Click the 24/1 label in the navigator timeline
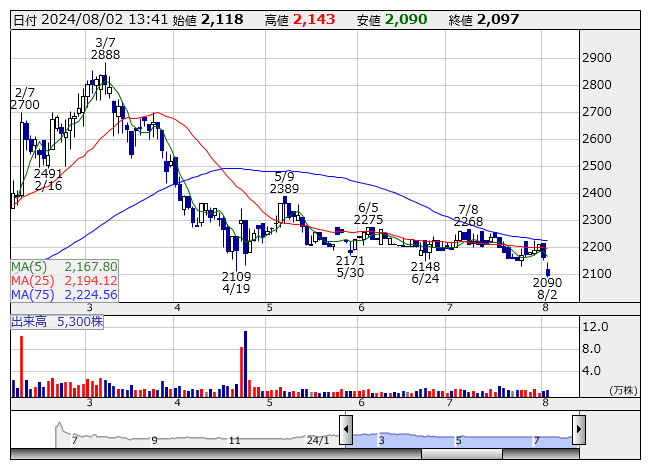The height and width of the screenshot is (470, 653). 318,440
